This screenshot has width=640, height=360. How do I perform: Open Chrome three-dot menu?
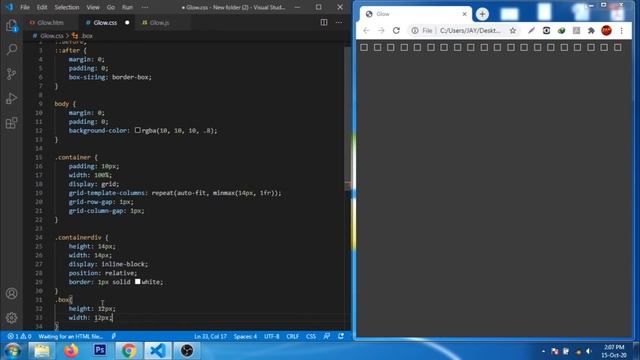coord(622,31)
